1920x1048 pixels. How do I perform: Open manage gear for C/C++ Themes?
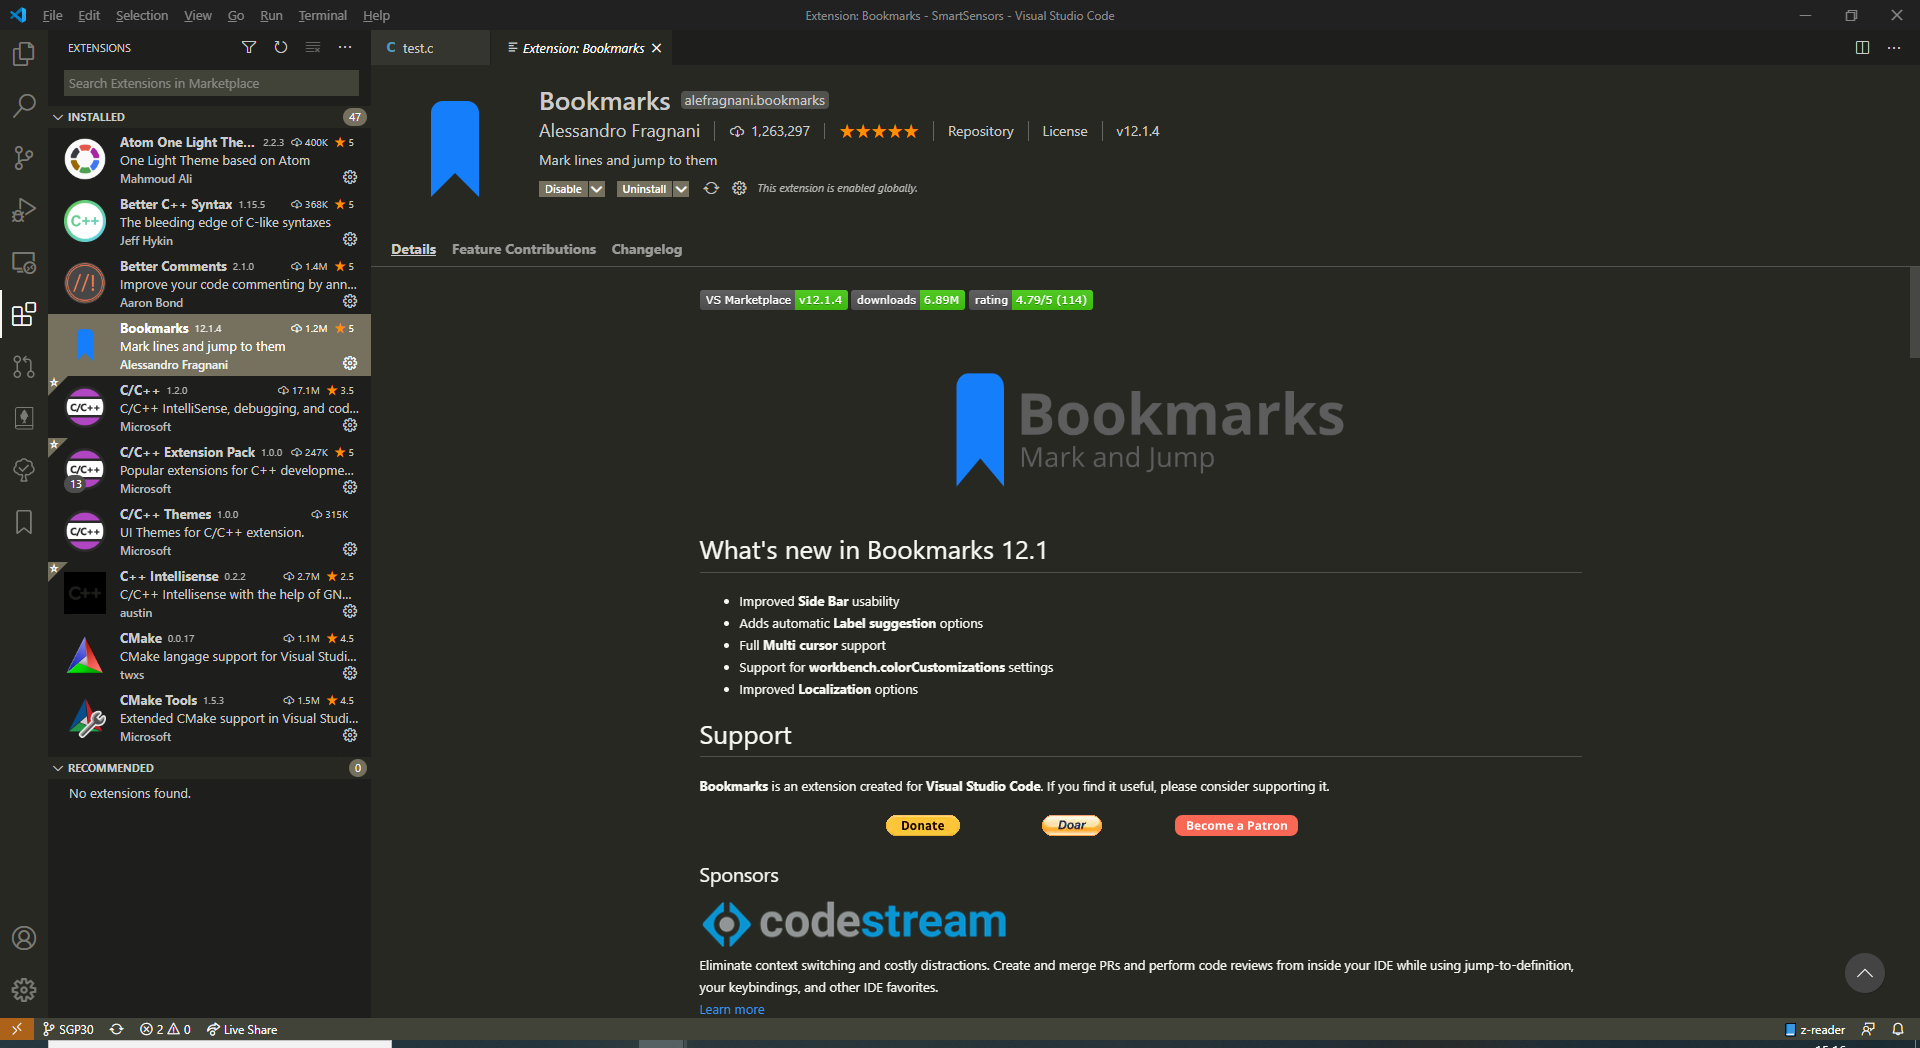[350, 549]
